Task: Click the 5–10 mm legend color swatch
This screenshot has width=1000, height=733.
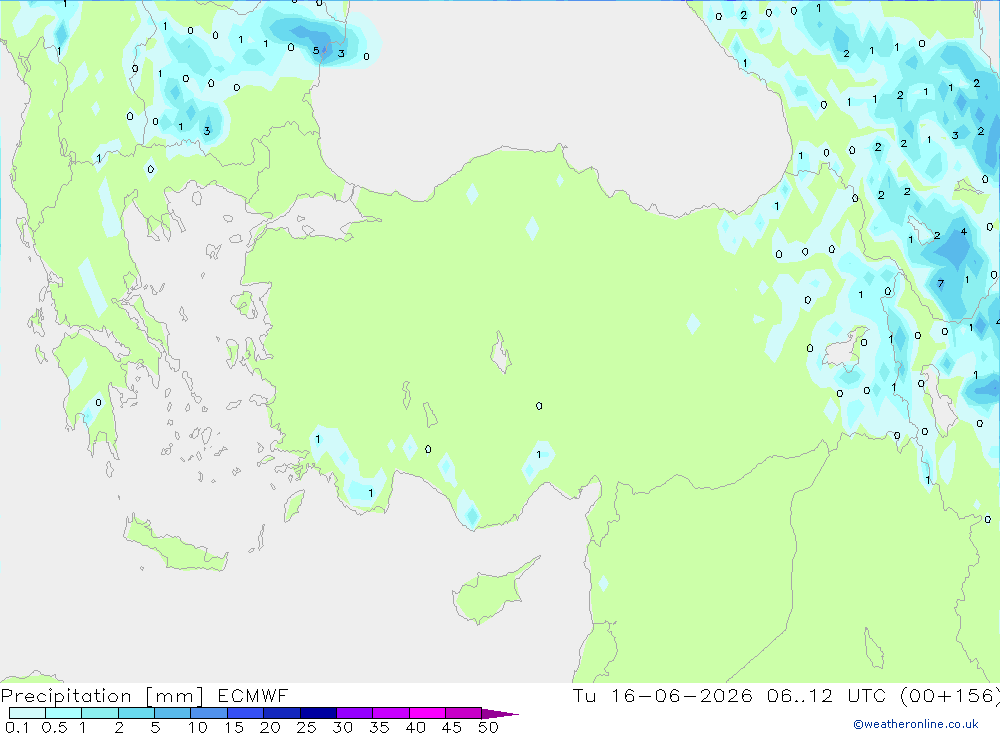Action: 172,713
